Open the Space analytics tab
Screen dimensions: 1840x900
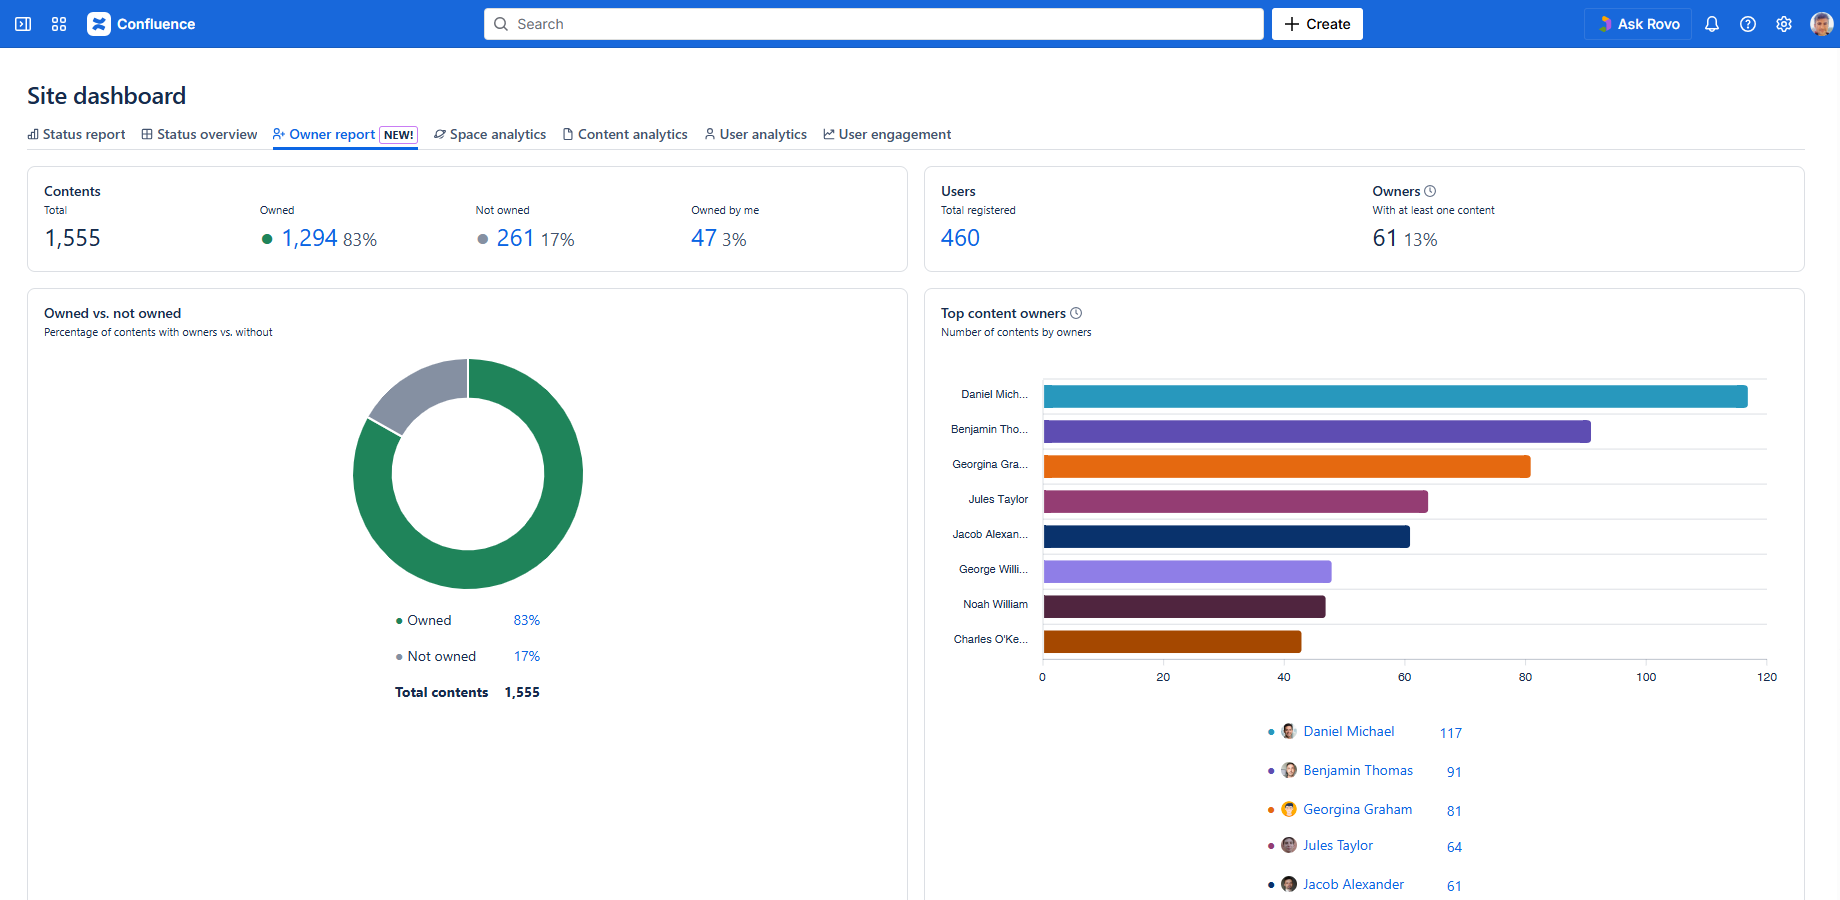coord(490,134)
